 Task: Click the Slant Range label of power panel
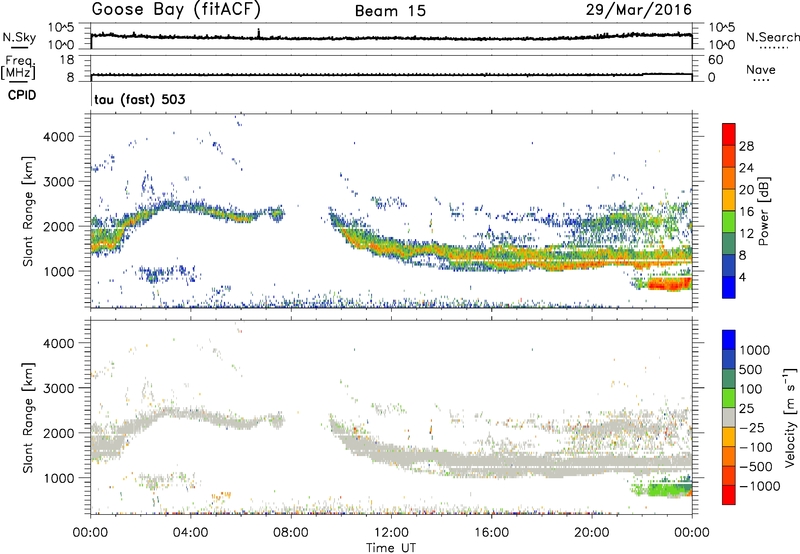pos(28,211)
